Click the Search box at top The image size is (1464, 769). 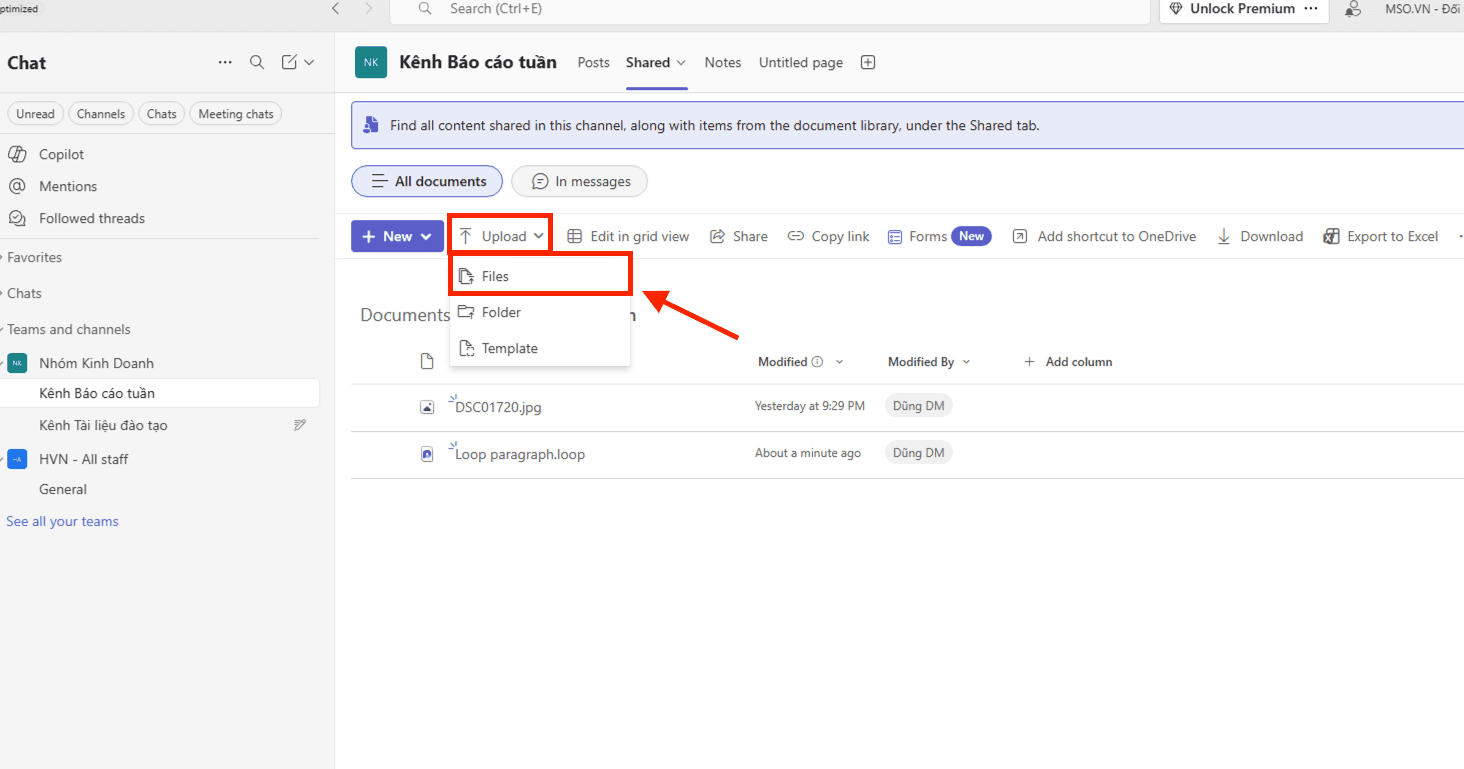[770, 9]
